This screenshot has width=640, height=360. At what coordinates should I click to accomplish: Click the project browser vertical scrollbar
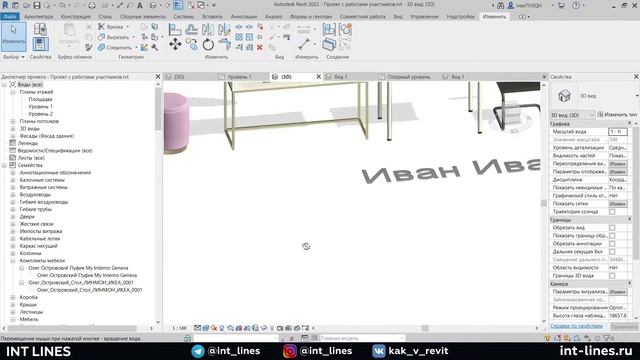click(158, 109)
